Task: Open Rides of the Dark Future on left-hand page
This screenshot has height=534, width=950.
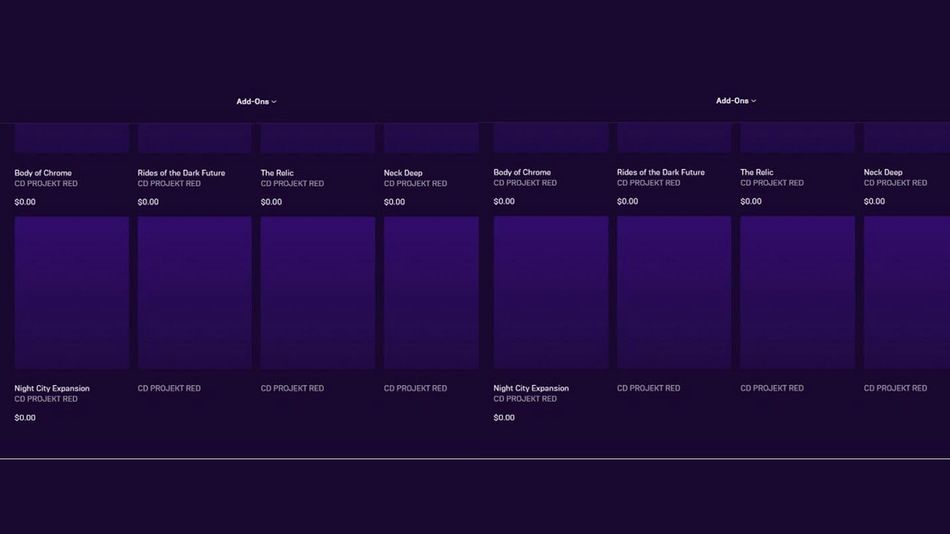Action: coord(181,173)
